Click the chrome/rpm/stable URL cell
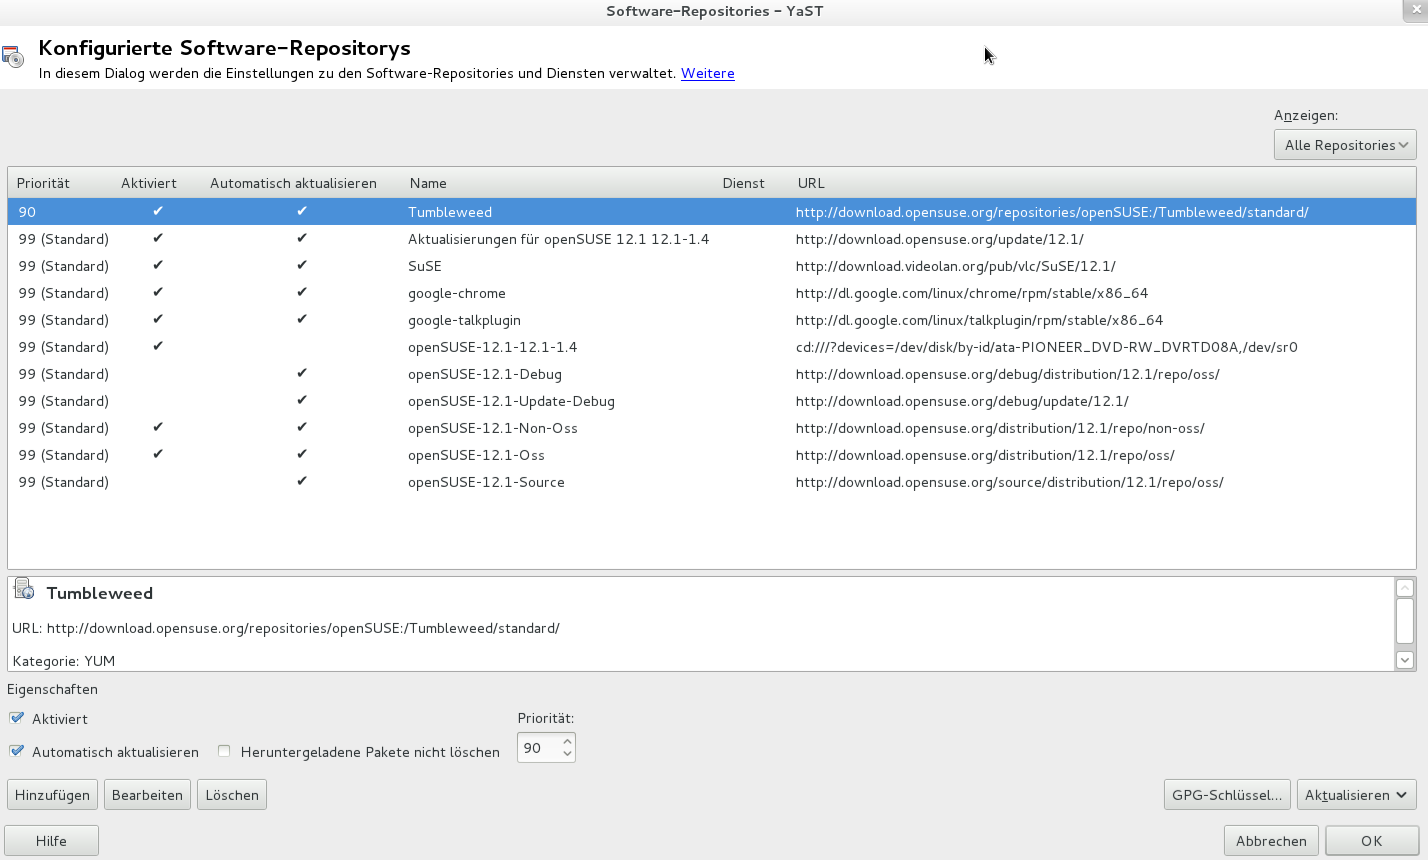Image resolution: width=1428 pixels, height=860 pixels. point(972,293)
